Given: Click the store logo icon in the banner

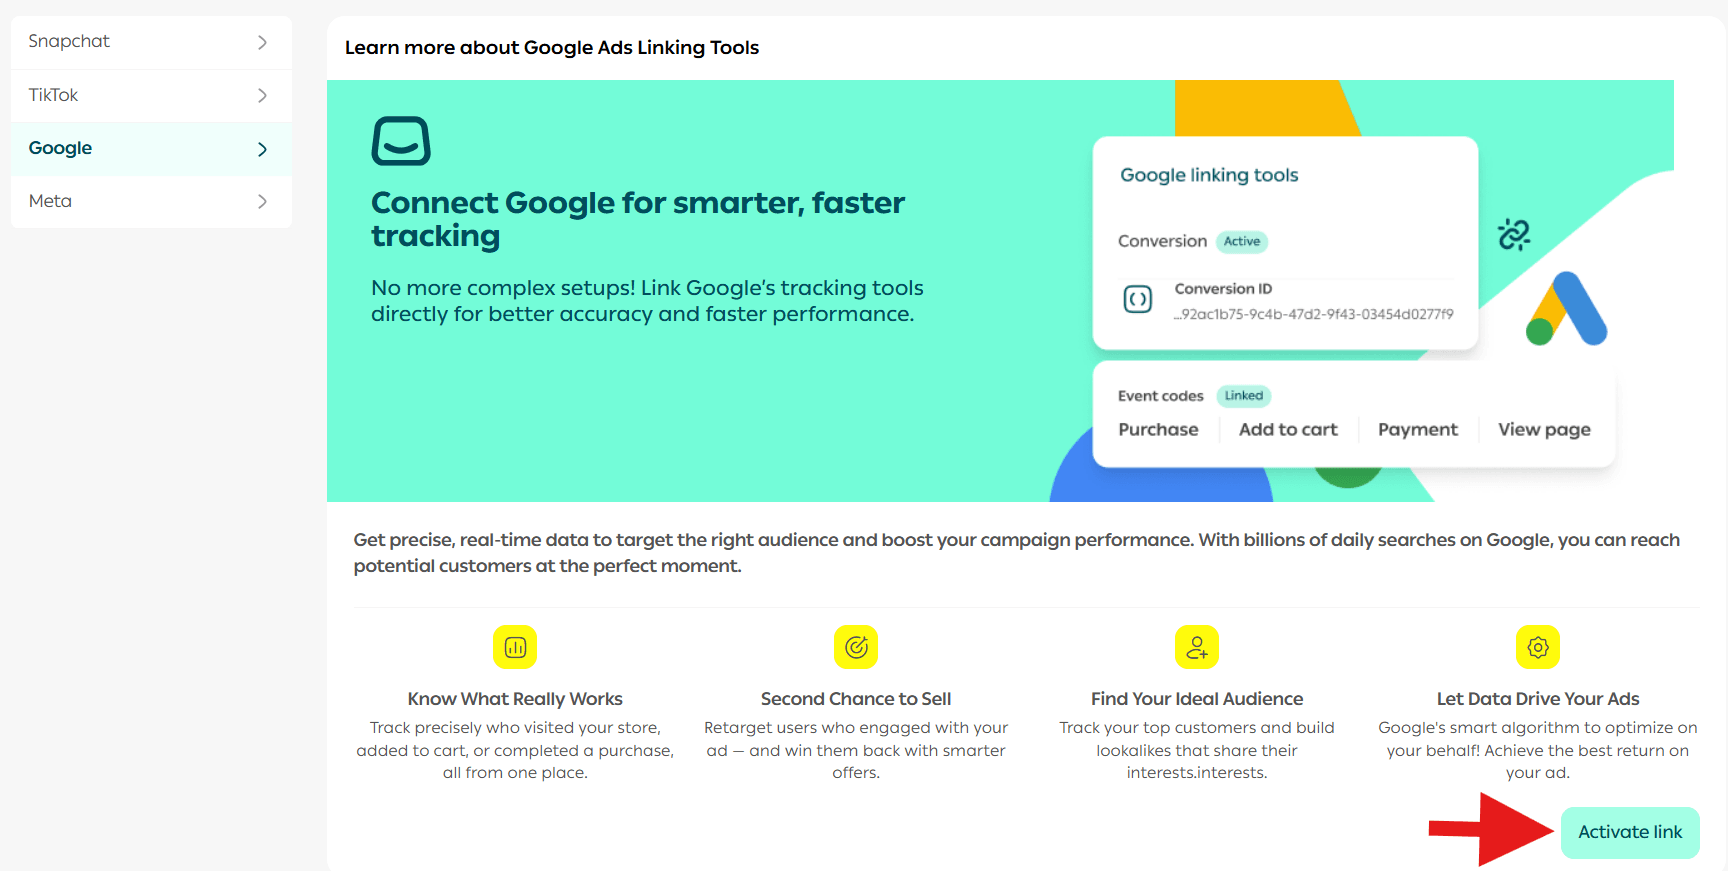Looking at the screenshot, I should 401,141.
